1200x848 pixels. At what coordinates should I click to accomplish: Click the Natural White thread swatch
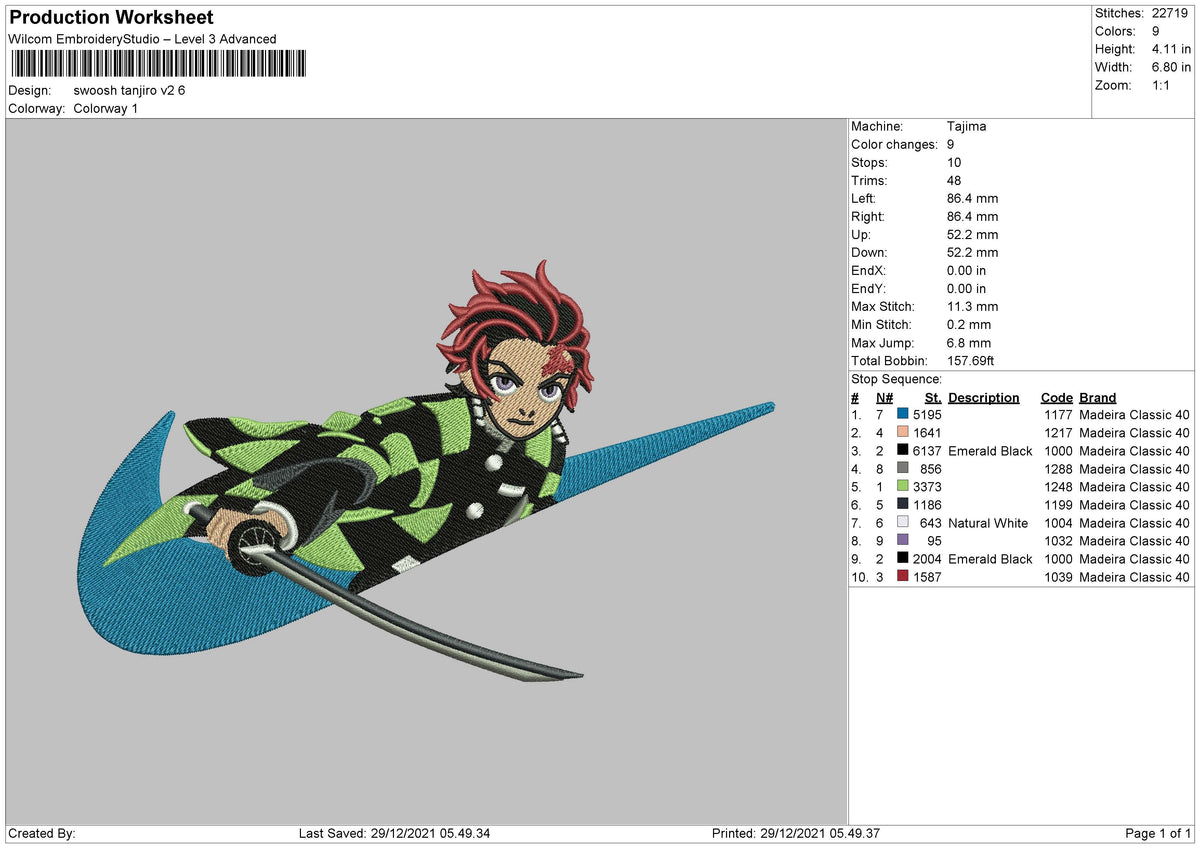tap(903, 522)
